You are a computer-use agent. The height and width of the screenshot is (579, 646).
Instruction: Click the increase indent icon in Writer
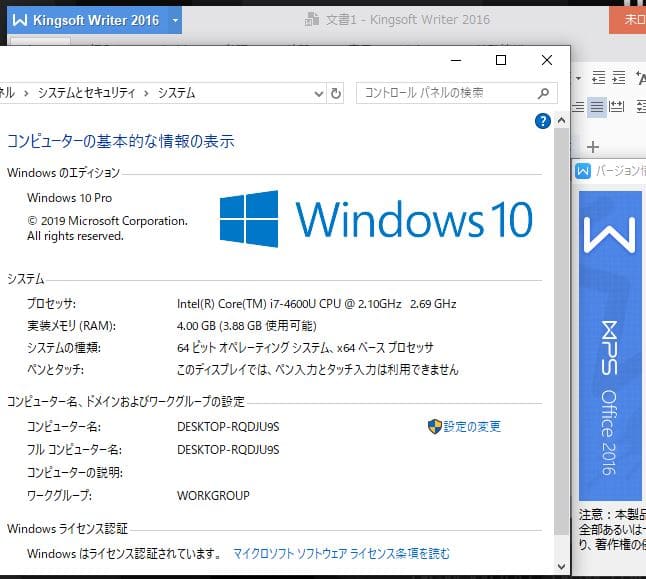[619, 78]
